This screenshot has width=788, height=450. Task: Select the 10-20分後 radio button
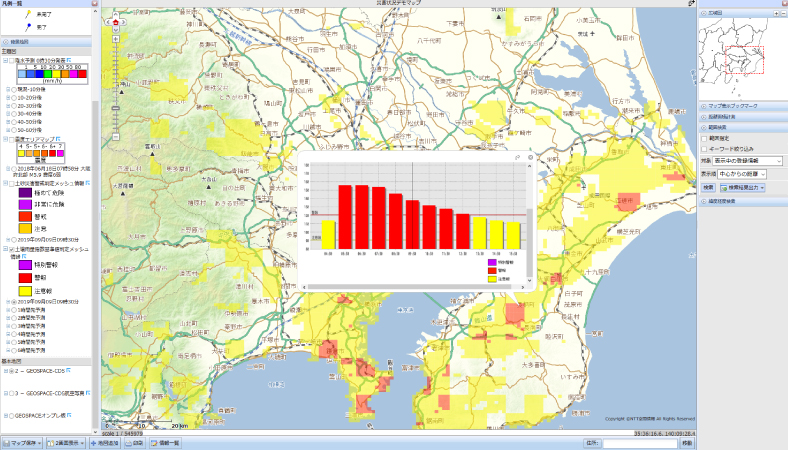14,98
